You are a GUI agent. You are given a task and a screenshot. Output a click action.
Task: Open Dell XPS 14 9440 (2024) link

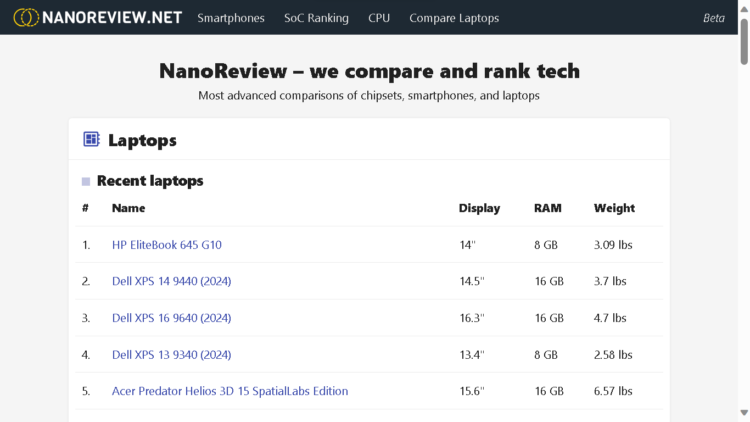[x=171, y=281]
